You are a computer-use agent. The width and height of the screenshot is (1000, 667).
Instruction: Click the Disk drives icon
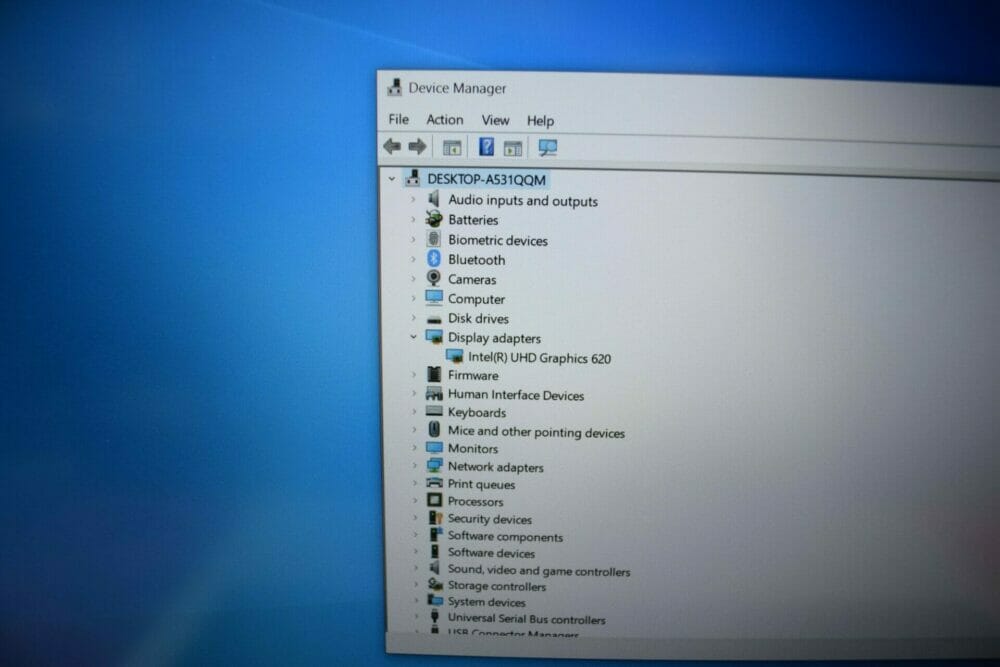pos(434,318)
